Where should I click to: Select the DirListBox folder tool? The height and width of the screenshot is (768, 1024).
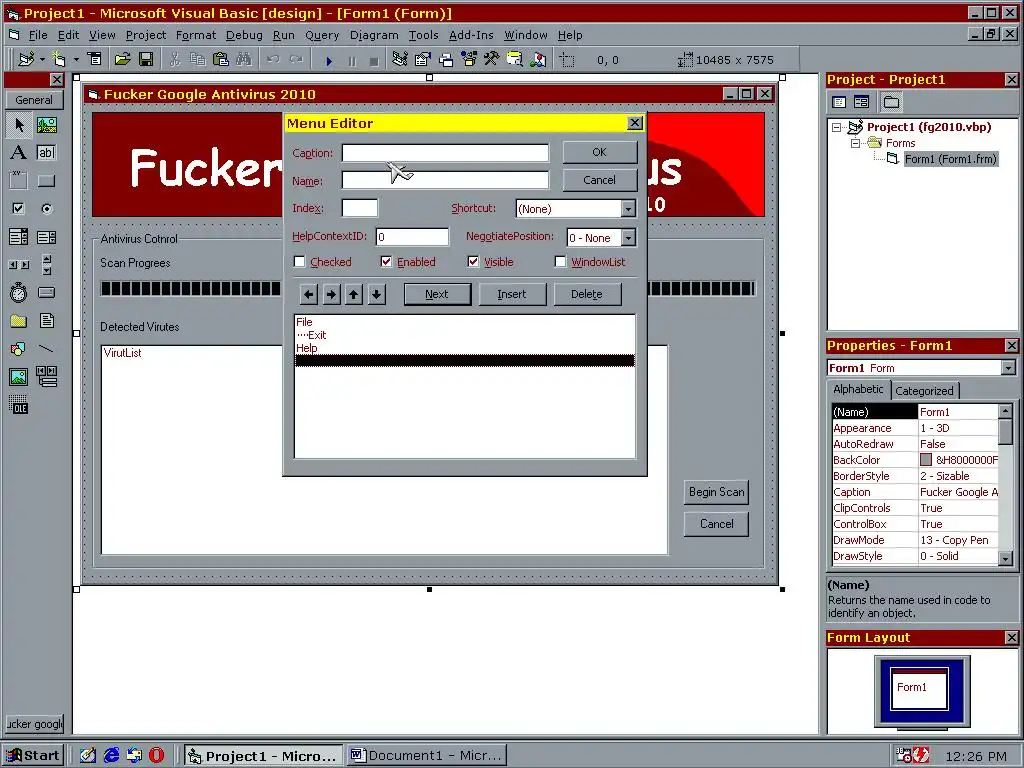(x=18, y=321)
